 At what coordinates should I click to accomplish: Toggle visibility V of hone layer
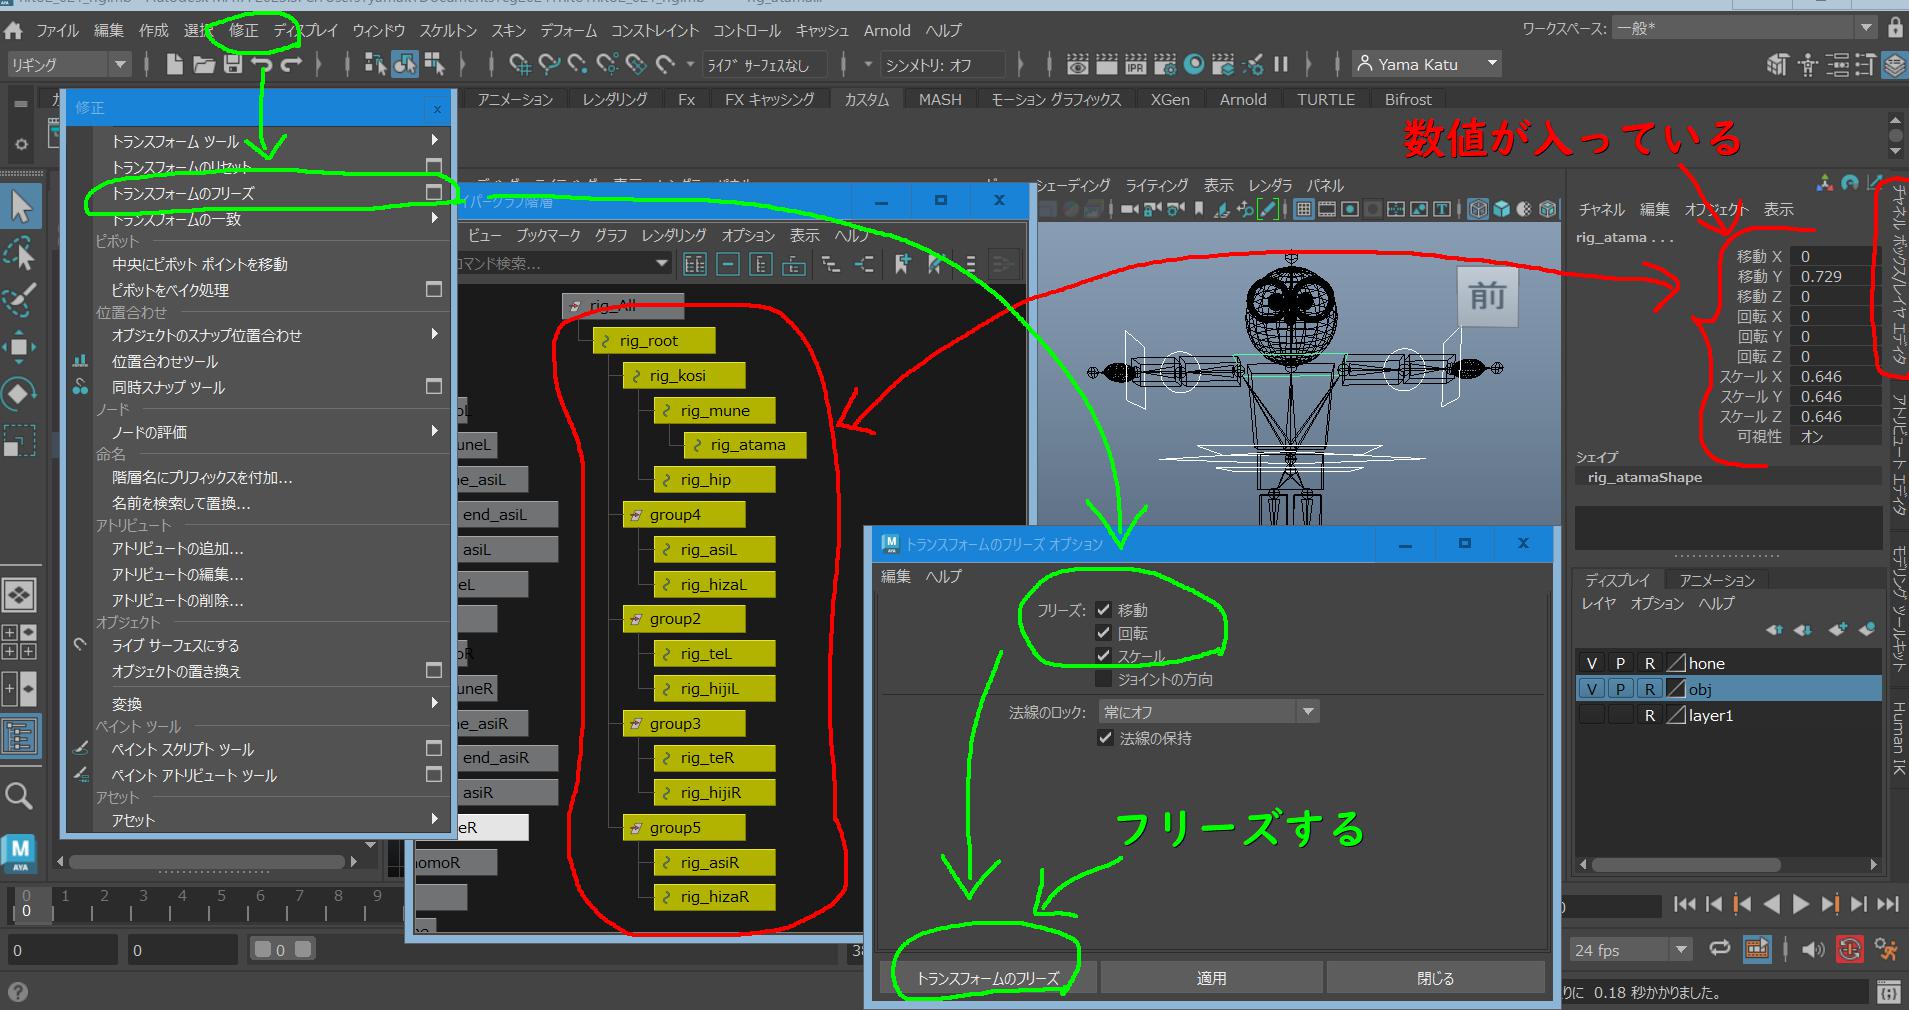[1591, 663]
